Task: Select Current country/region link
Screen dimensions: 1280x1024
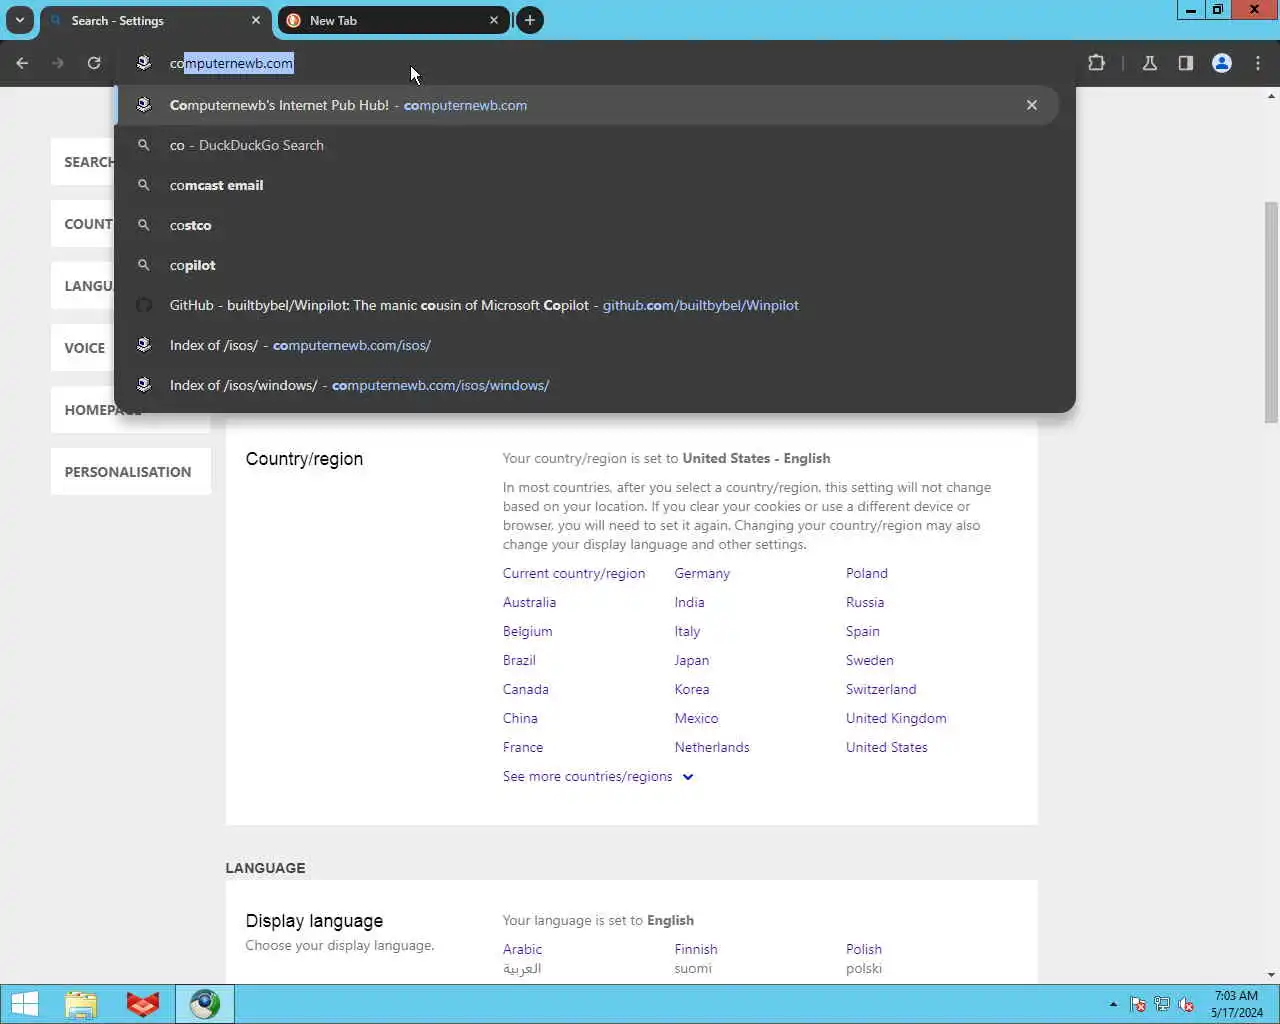Action: [574, 573]
